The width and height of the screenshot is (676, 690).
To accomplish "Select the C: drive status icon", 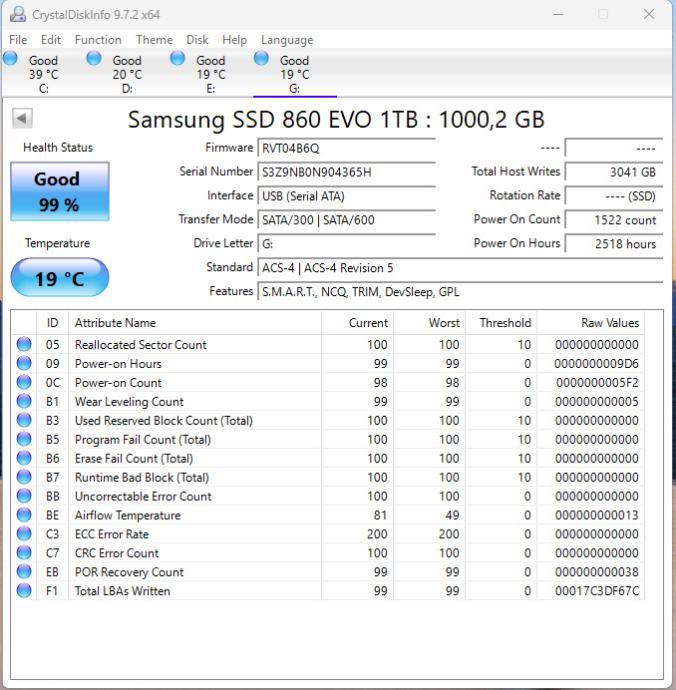I will [x=11, y=59].
